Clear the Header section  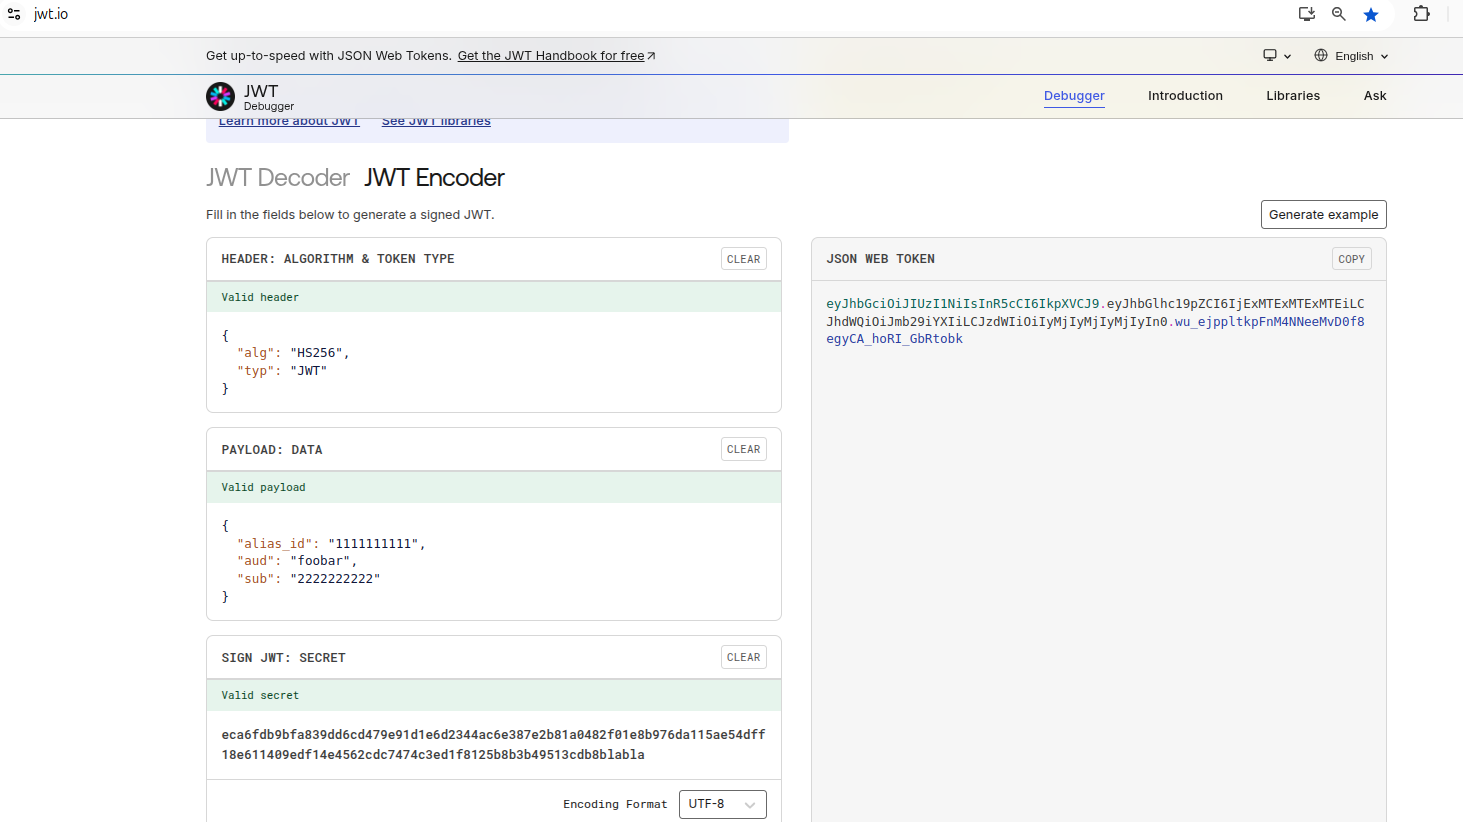coord(743,259)
